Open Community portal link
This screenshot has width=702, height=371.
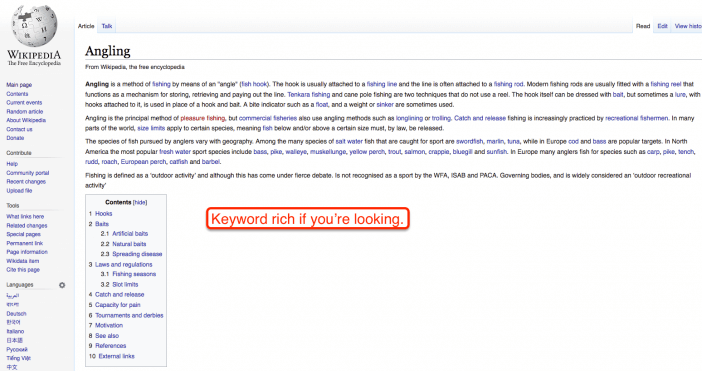point(28,173)
